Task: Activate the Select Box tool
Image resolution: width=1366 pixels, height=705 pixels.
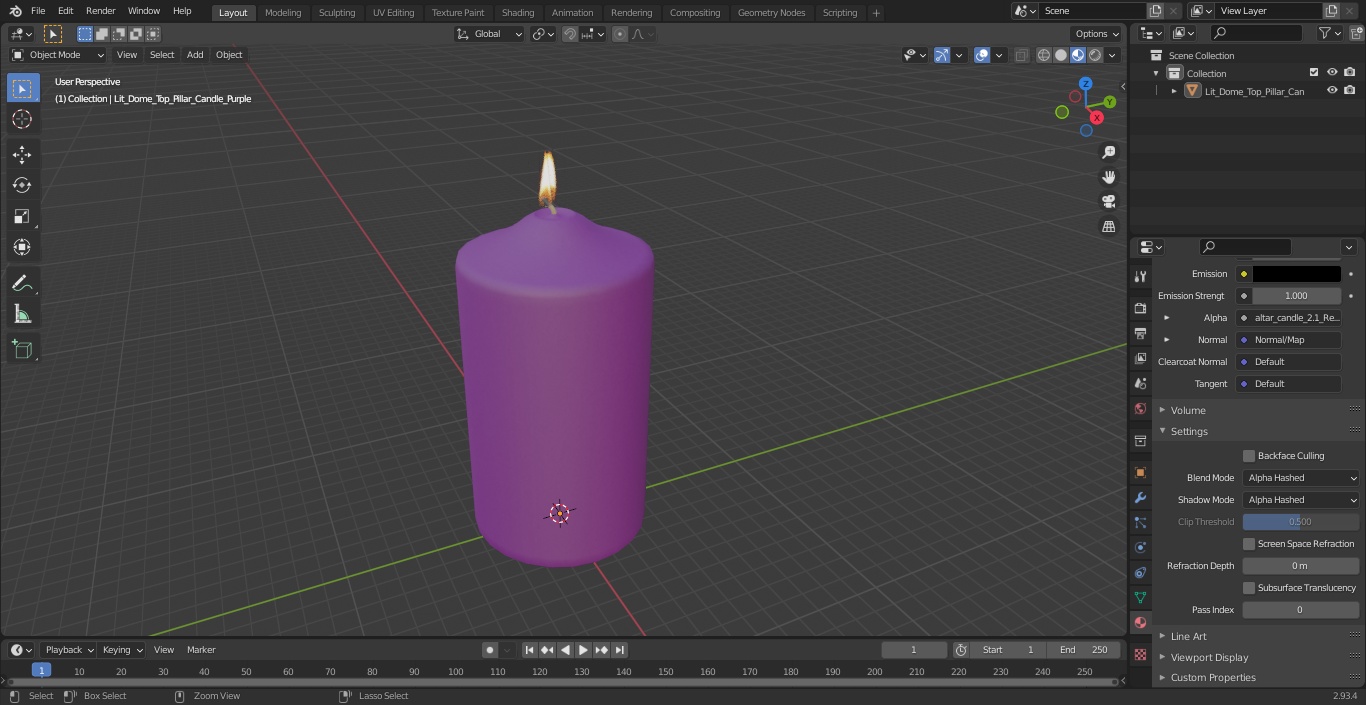Action: 22,88
